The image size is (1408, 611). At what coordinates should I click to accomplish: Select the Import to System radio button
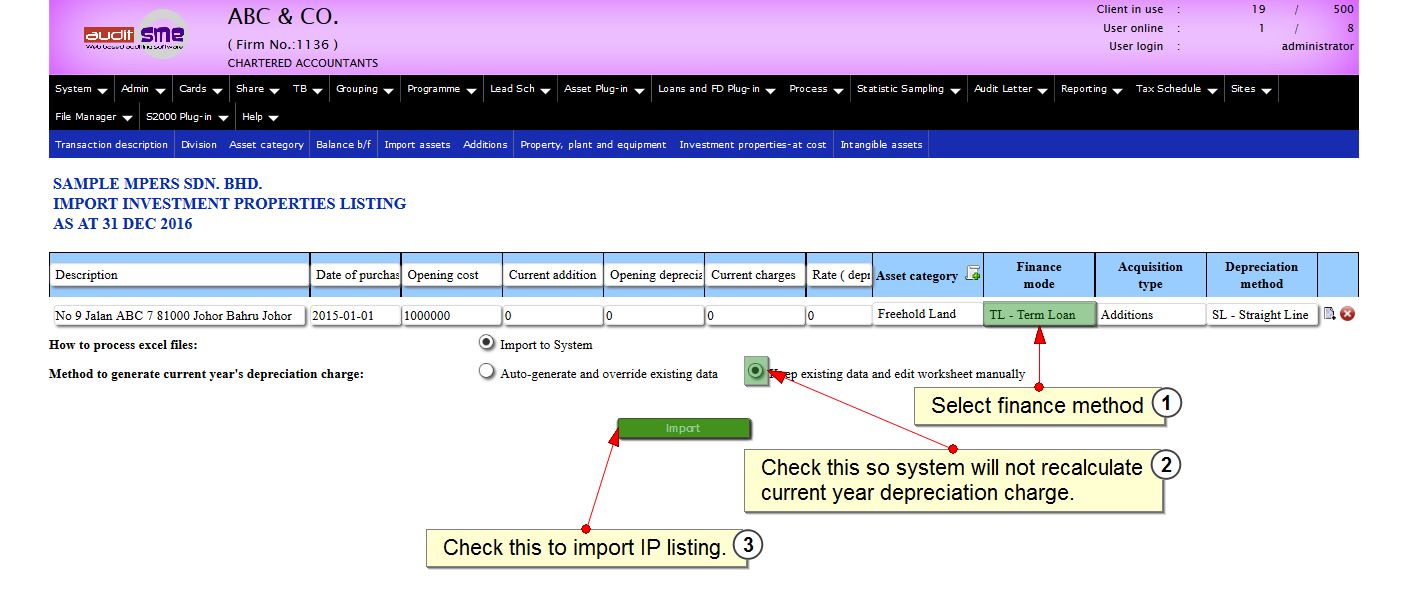point(487,343)
